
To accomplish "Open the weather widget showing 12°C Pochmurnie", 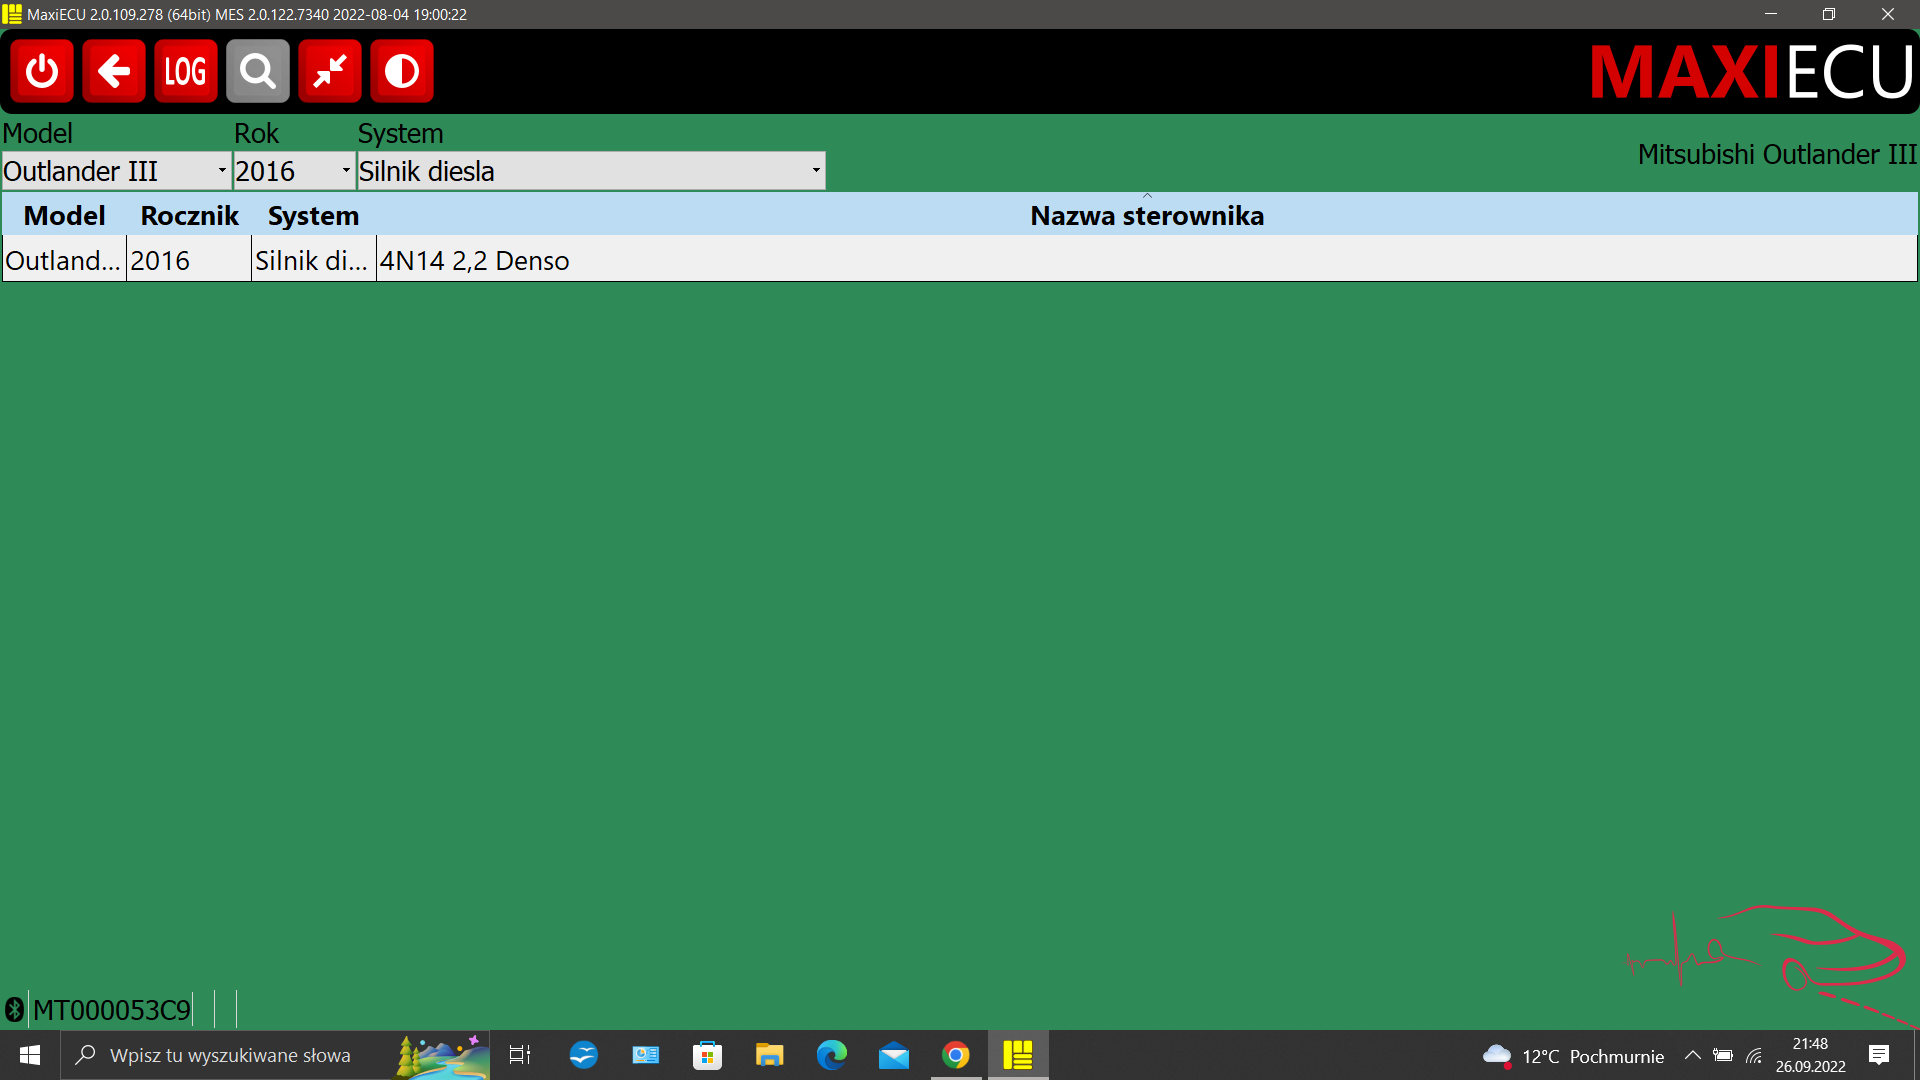I will (1573, 1056).
